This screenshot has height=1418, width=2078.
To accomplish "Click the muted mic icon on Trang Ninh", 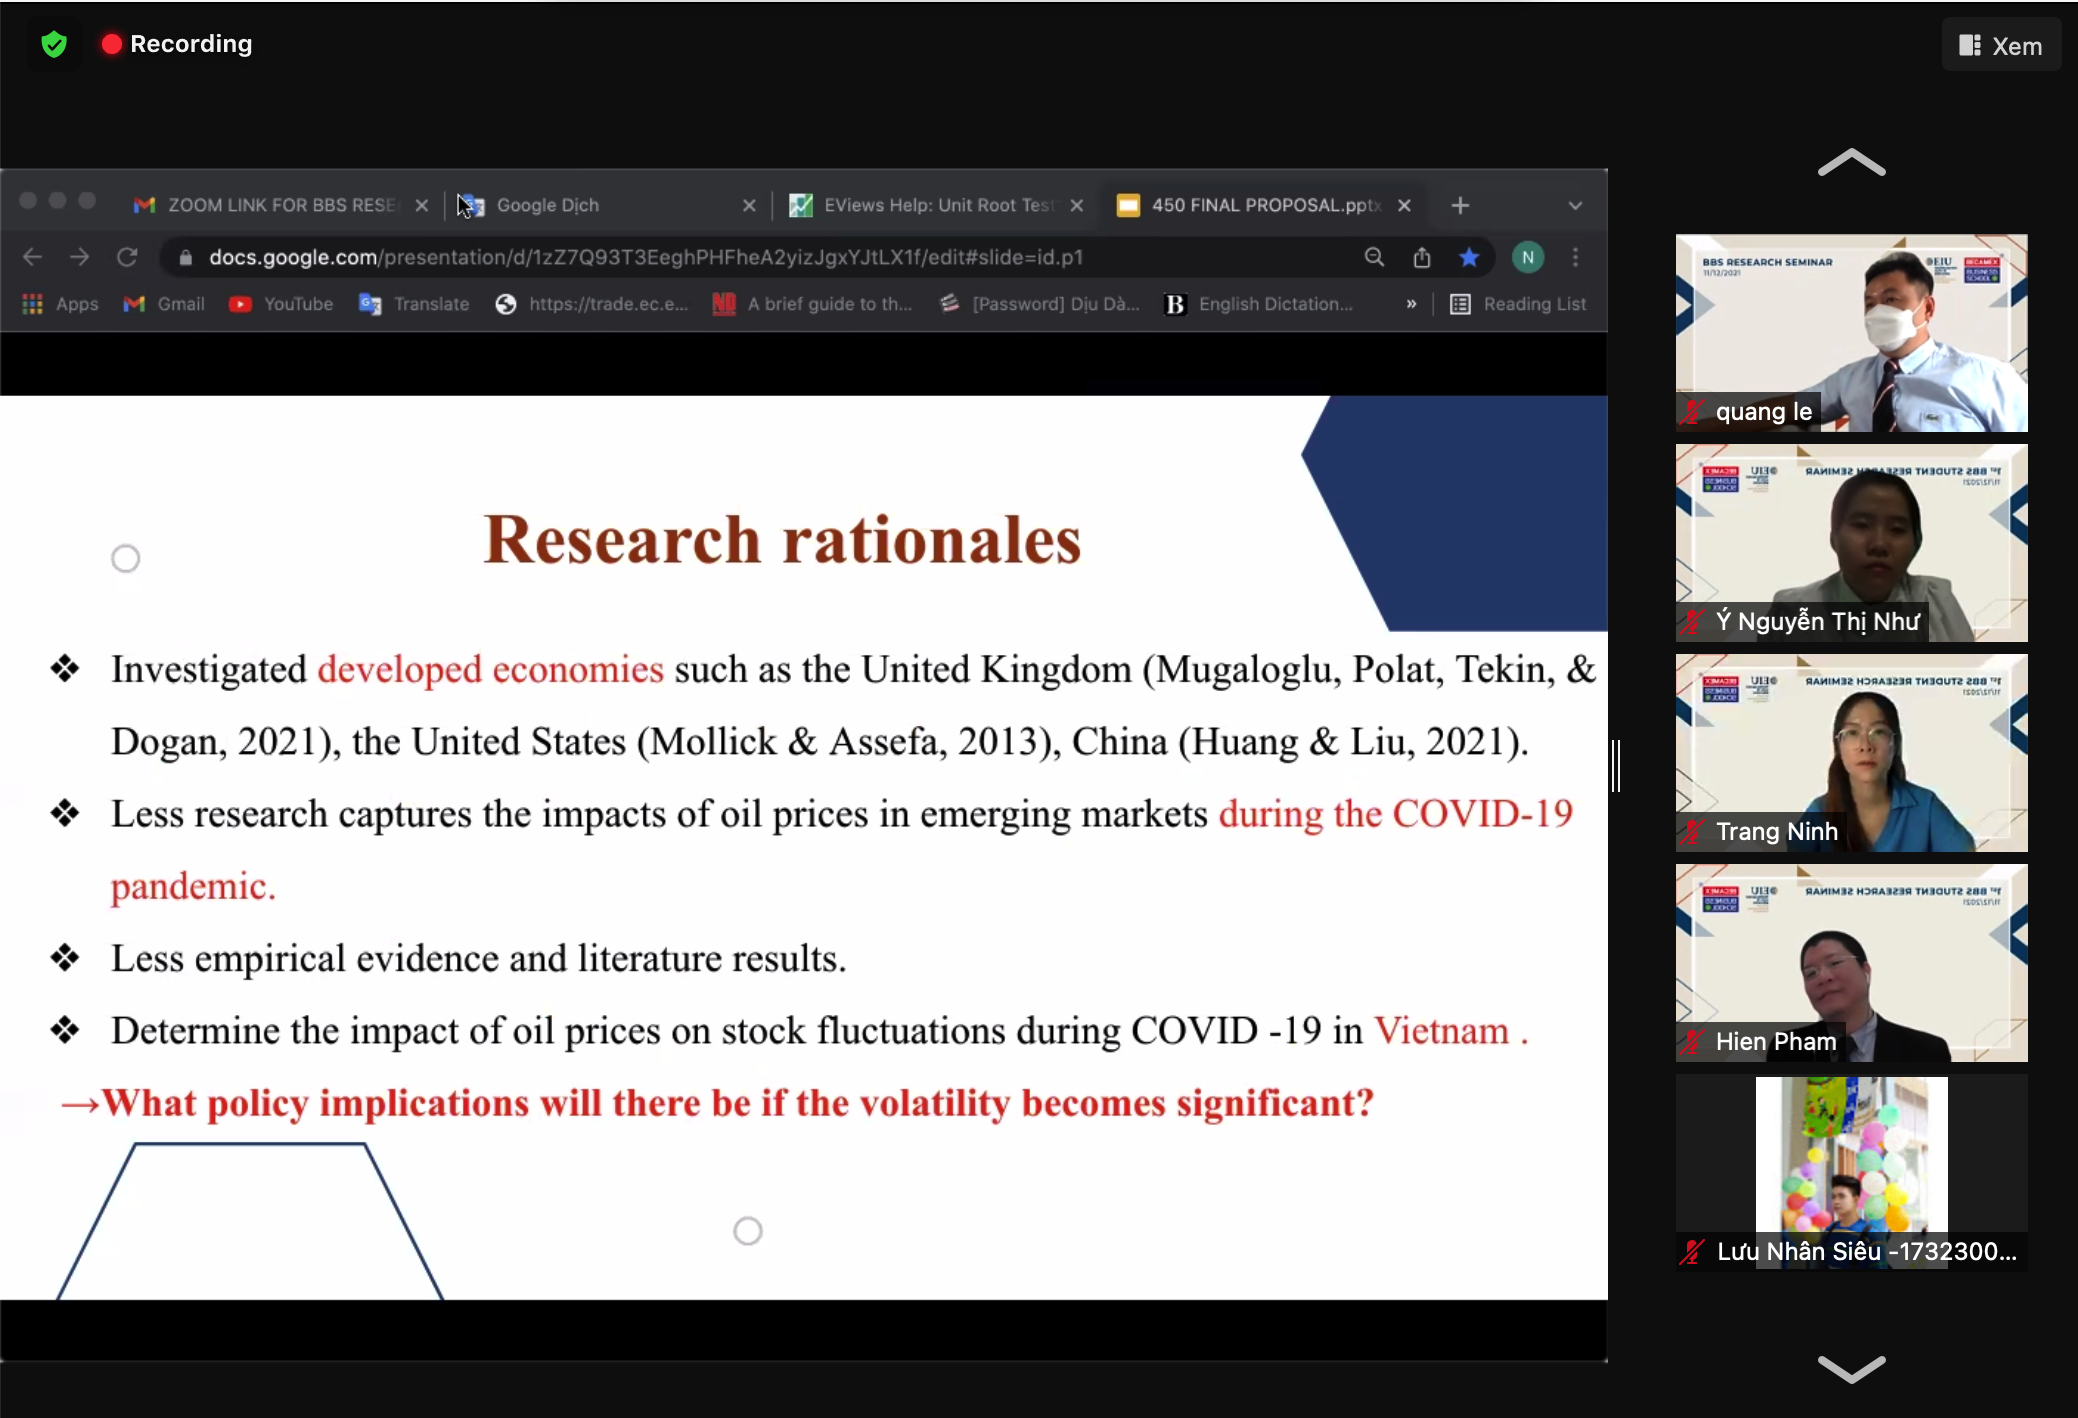I will [1692, 831].
